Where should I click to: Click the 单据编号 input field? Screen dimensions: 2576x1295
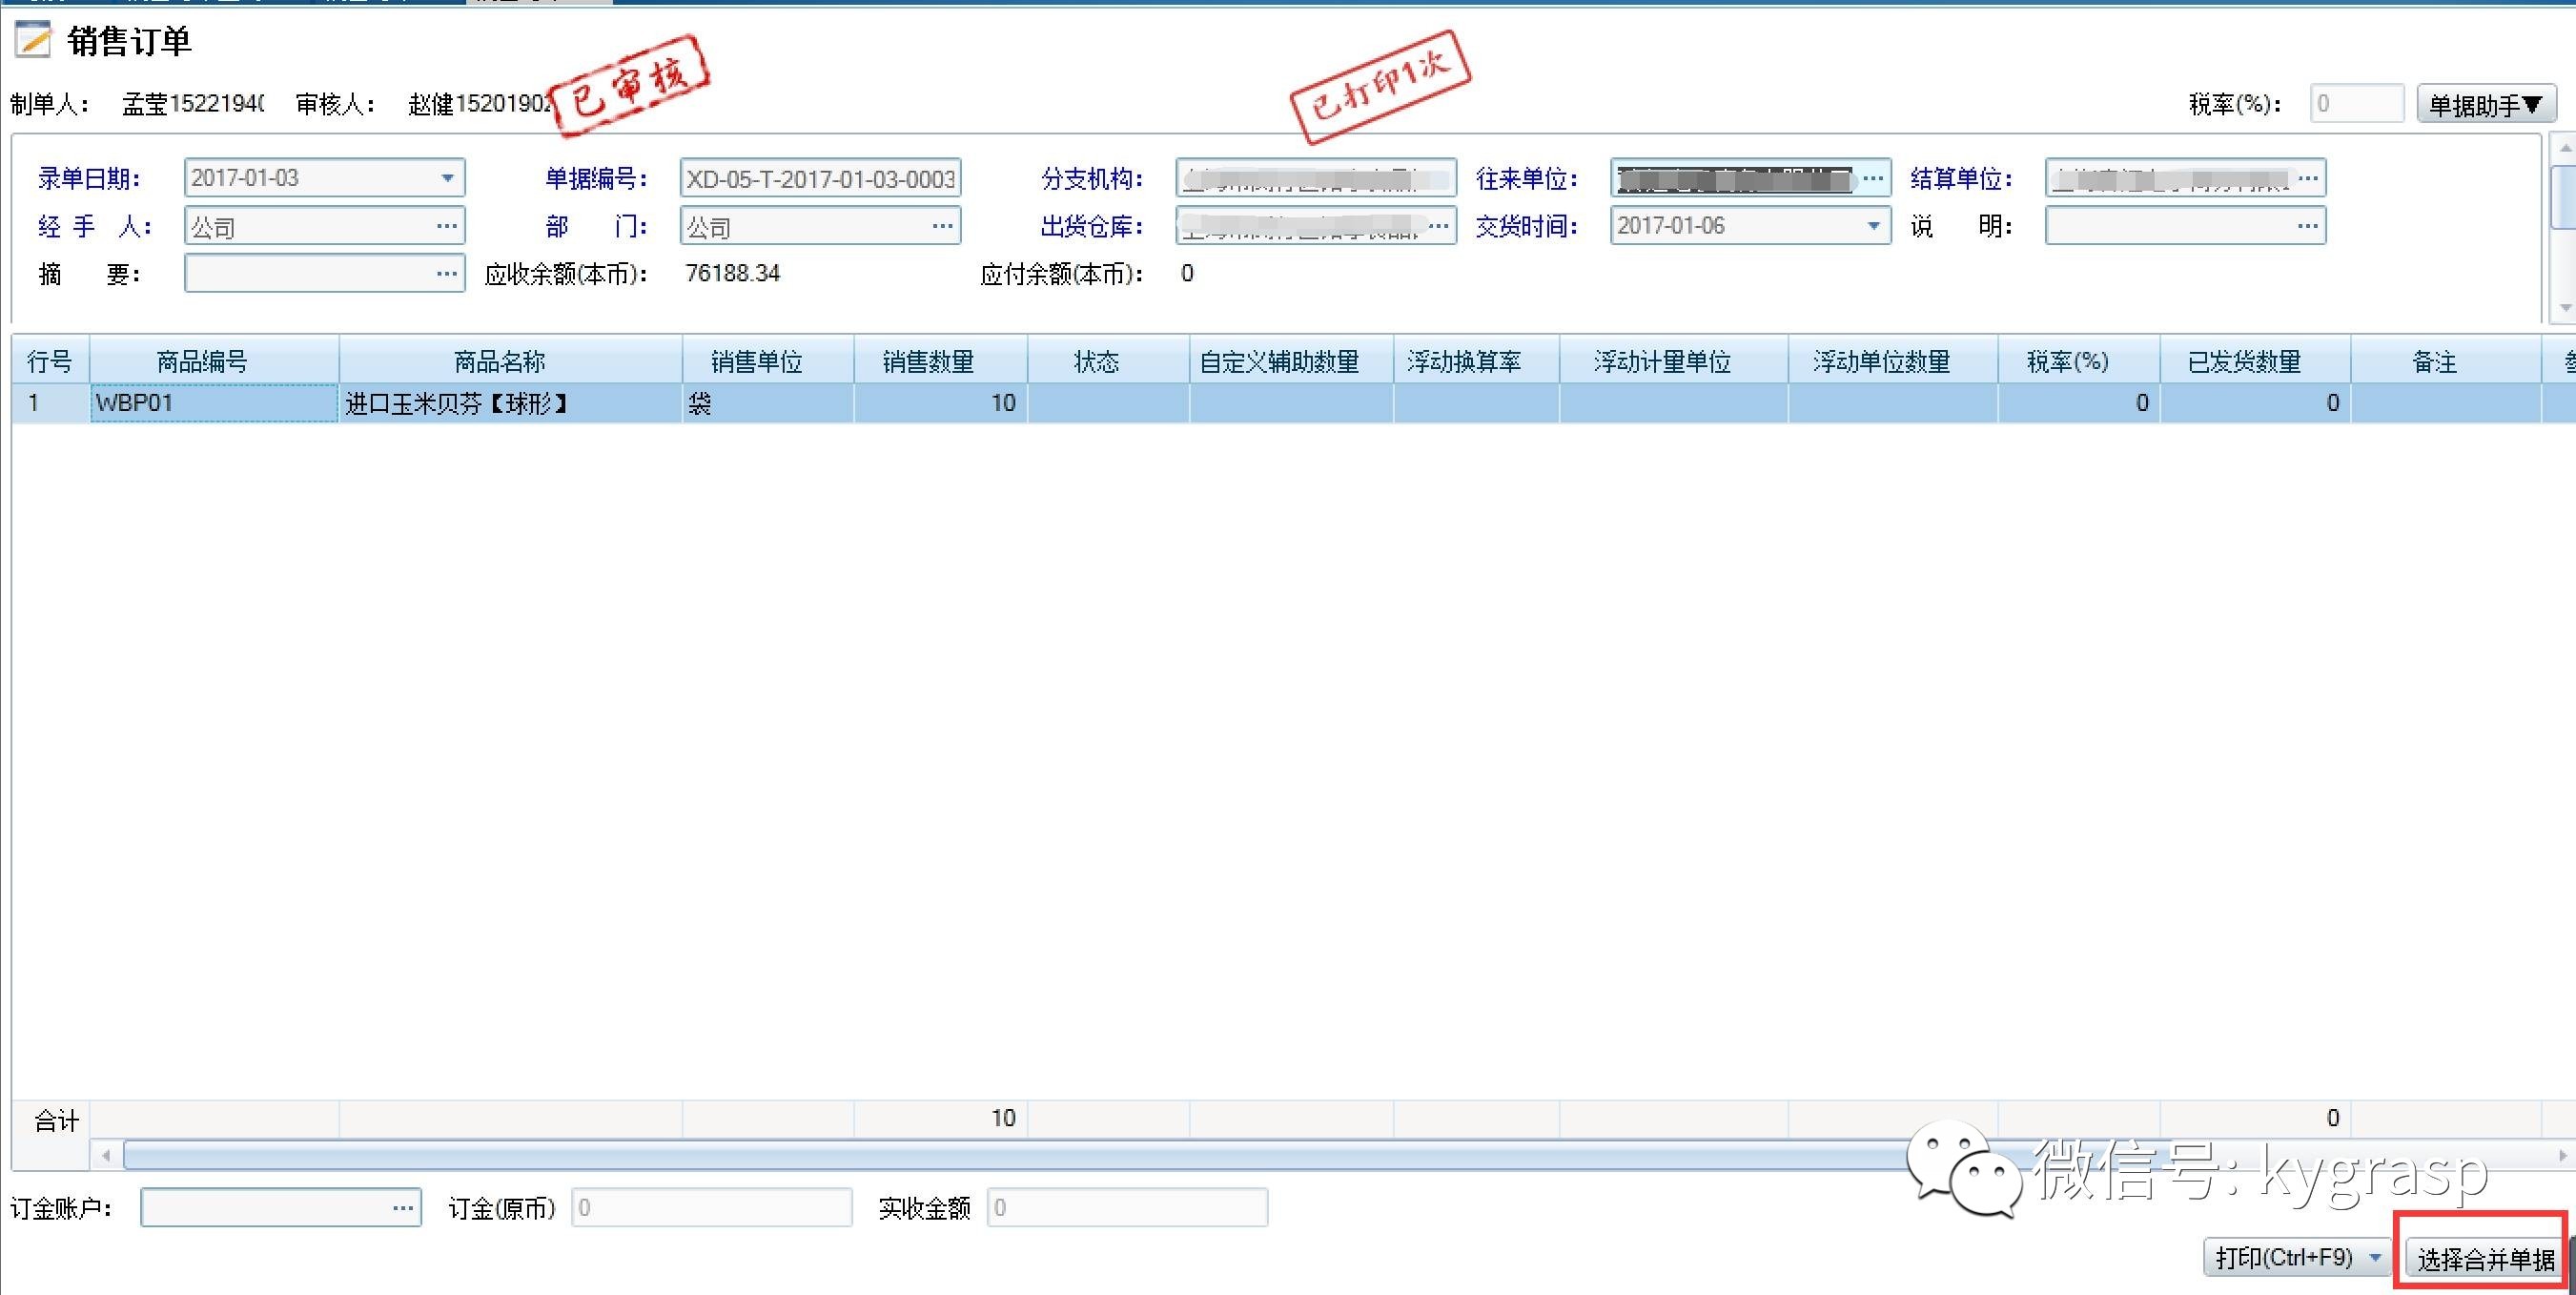pos(819,178)
